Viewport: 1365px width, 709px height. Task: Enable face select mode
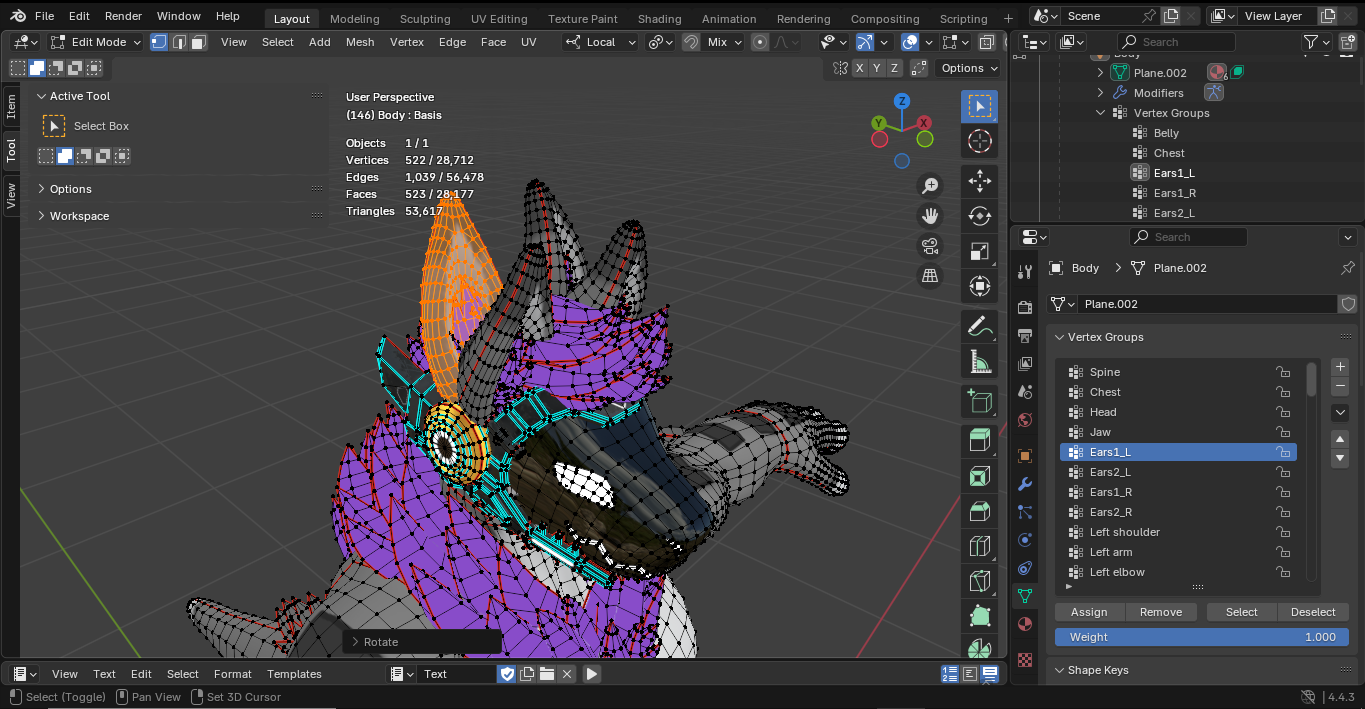pyautogui.click(x=198, y=42)
